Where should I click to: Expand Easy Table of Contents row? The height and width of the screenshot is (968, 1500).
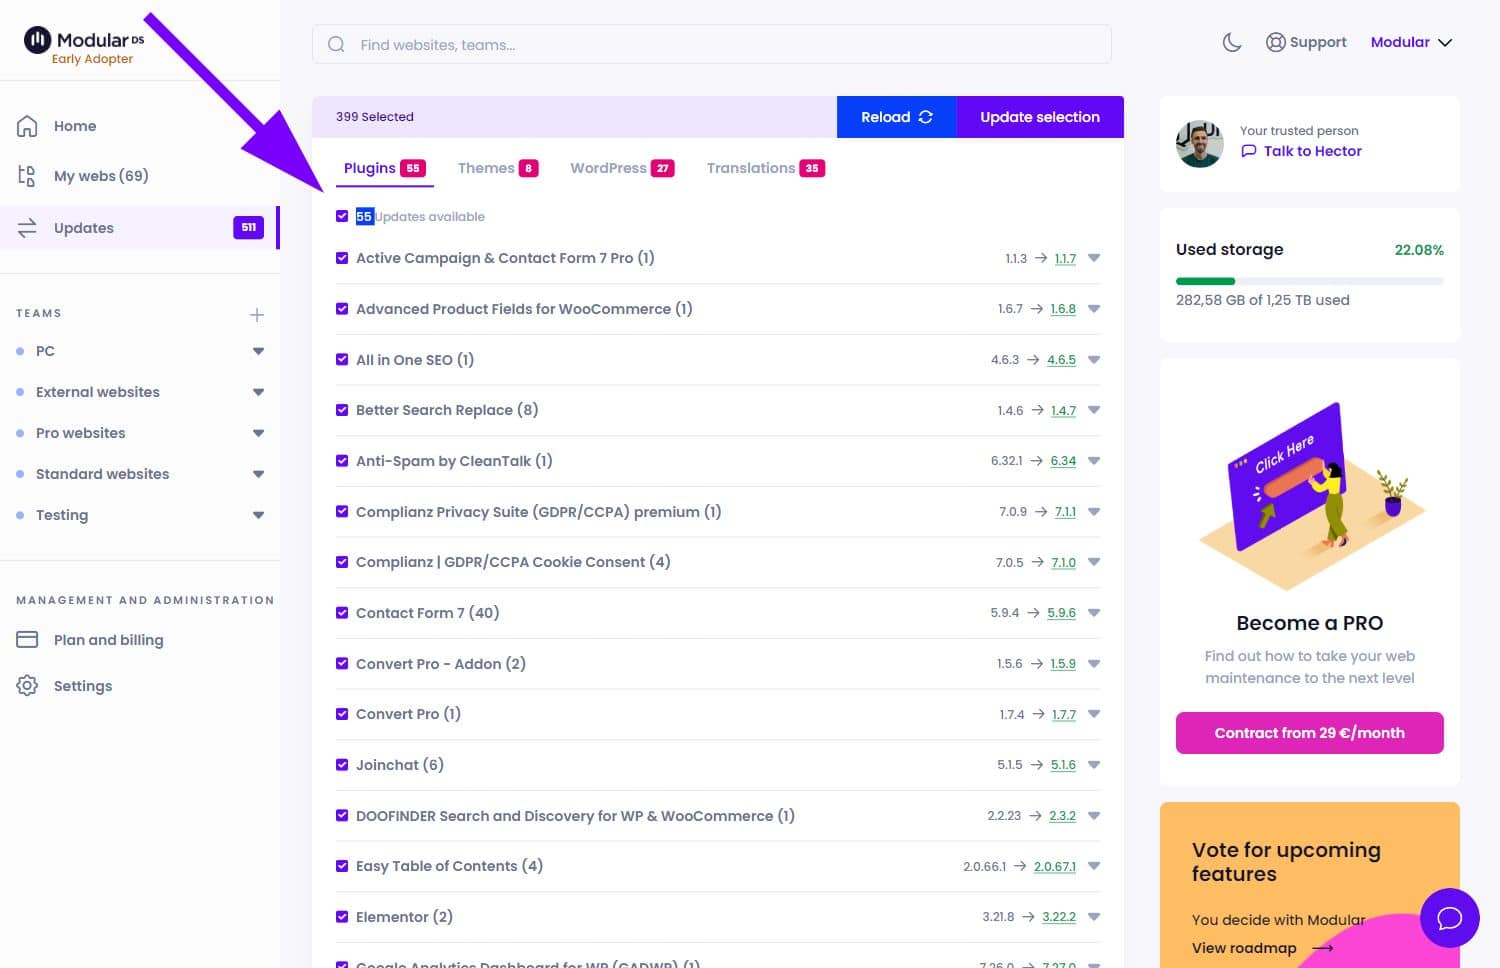tap(1094, 866)
